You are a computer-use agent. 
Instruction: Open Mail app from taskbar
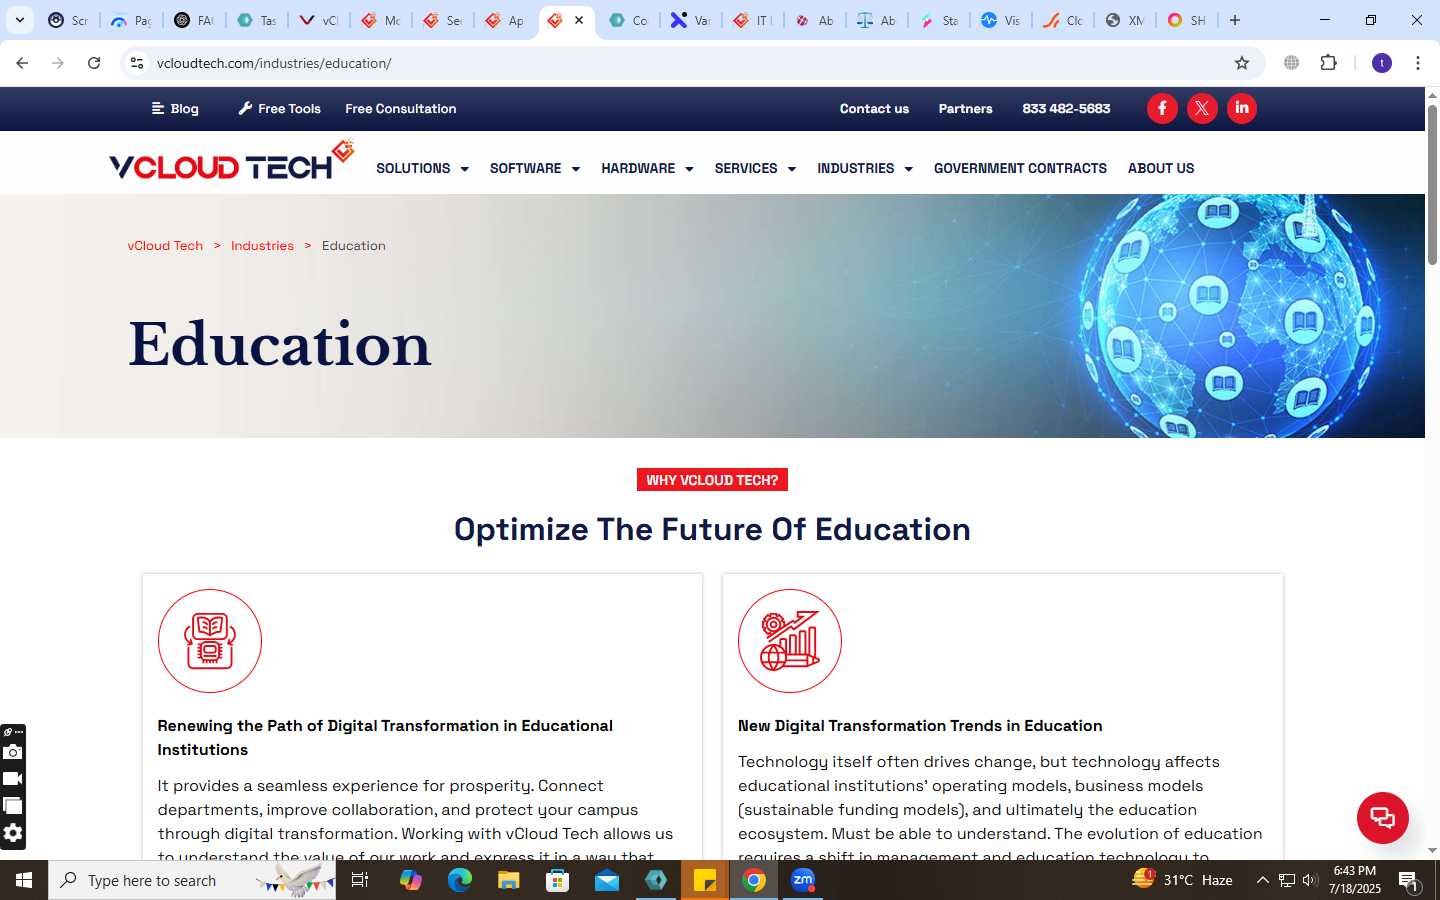607,880
